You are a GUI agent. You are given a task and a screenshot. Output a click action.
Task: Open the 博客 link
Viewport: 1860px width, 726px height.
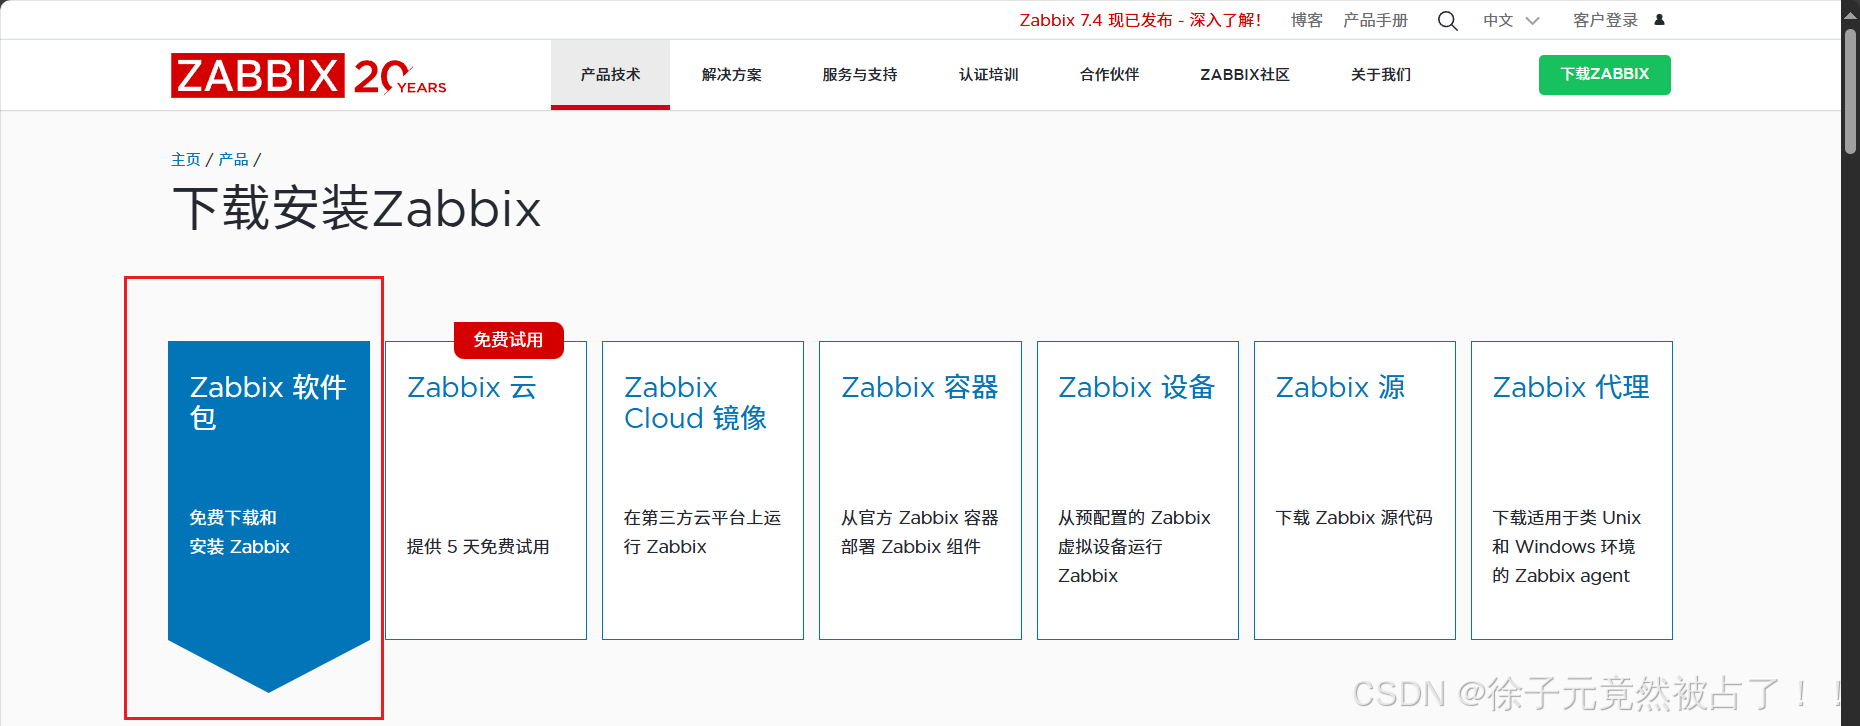1306,20
